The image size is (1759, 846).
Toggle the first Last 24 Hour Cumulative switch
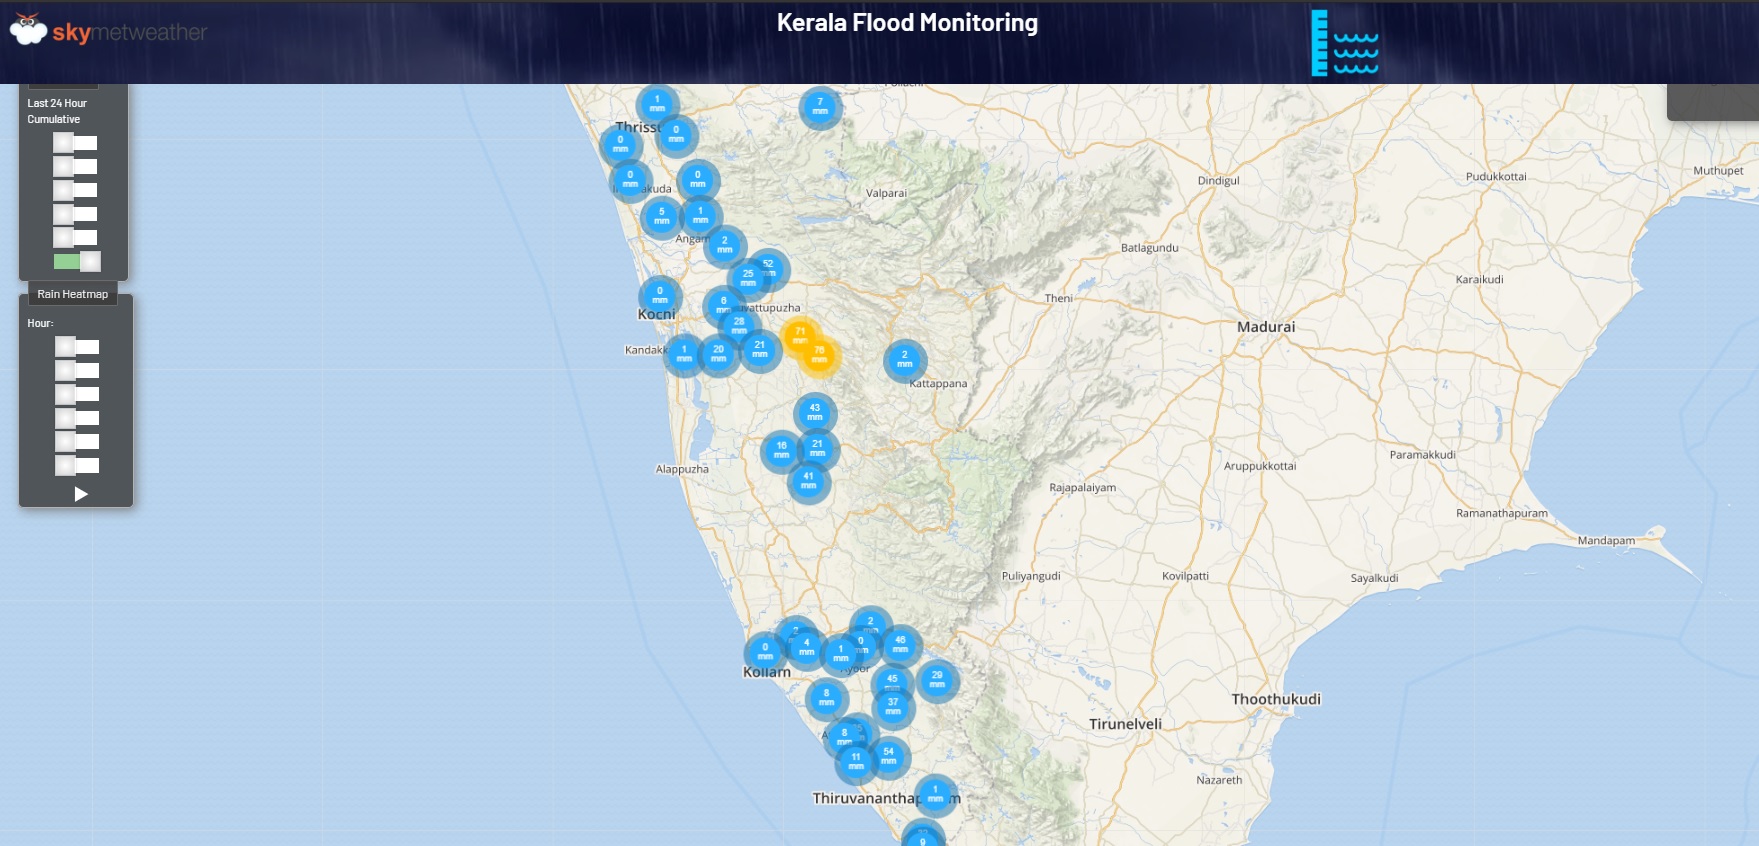(x=76, y=143)
